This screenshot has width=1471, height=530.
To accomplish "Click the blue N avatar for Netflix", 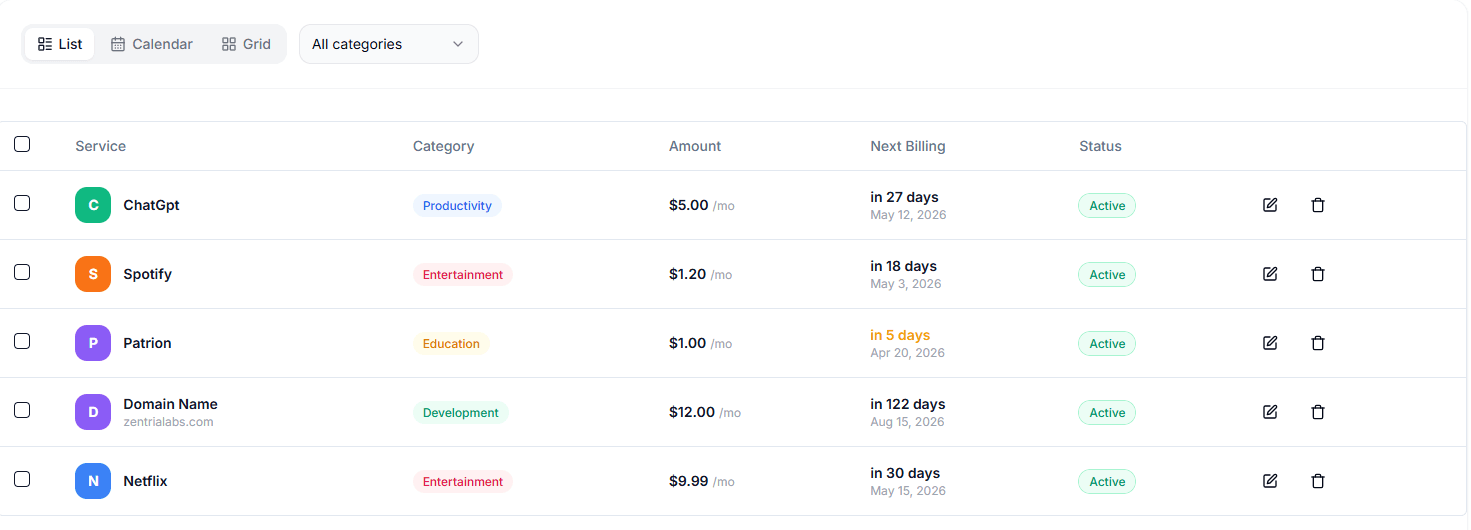I will pos(93,481).
